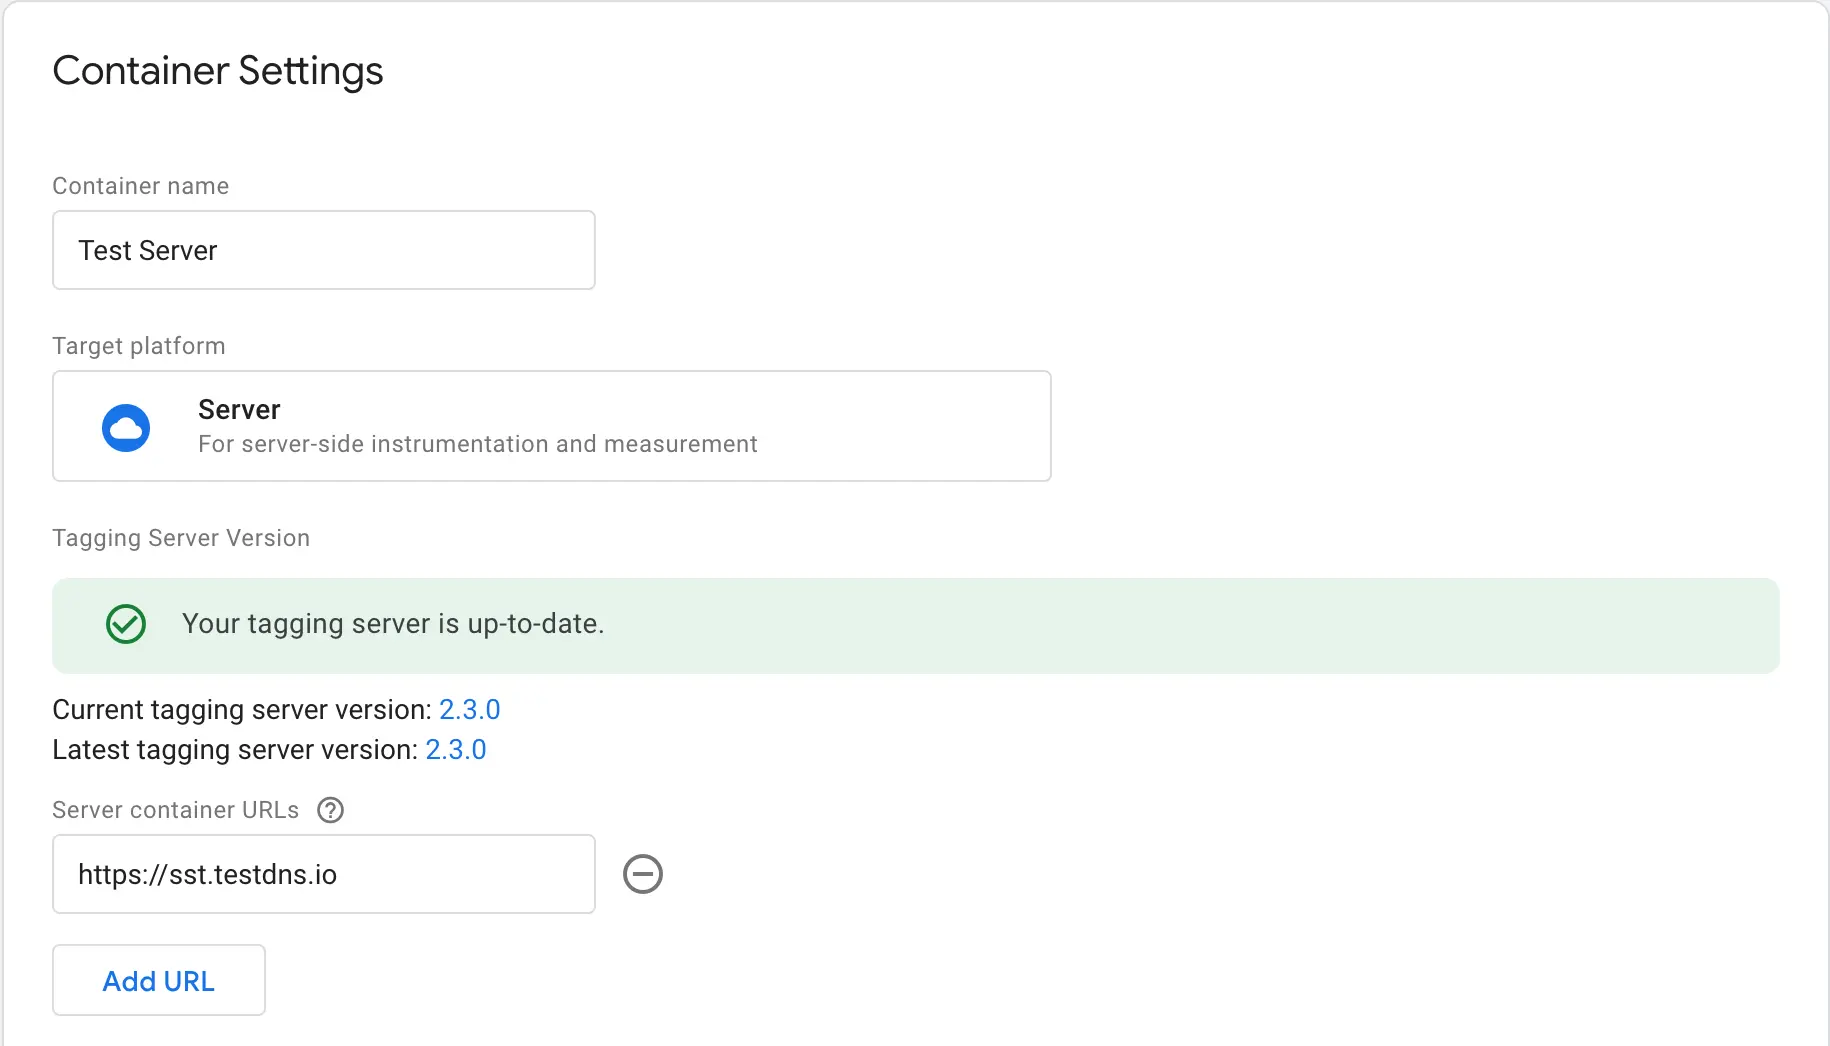The width and height of the screenshot is (1830, 1046).
Task: Click the 'Server container URLs' label
Action: (176, 810)
